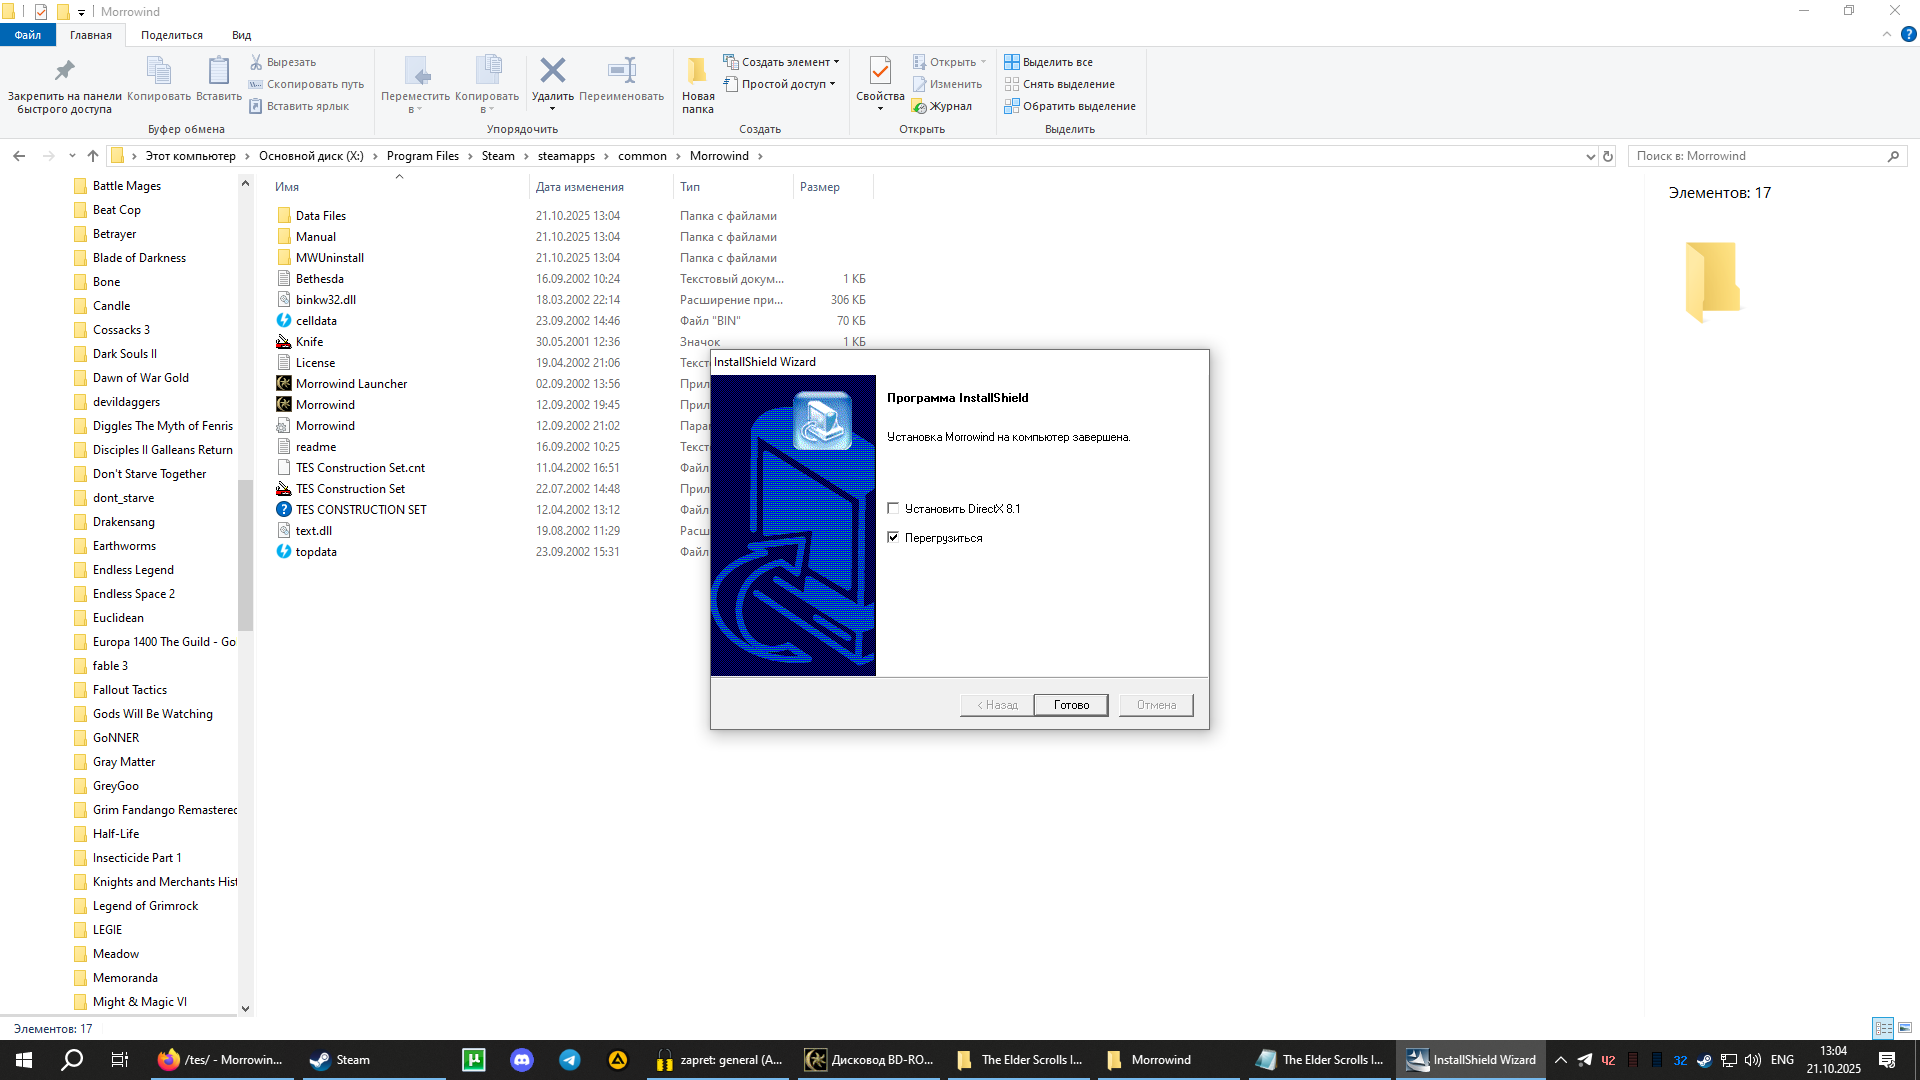Screen dimensions: 1920x1080
Task: Open Properties (Свойства) ribbon icon
Action: (x=879, y=72)
